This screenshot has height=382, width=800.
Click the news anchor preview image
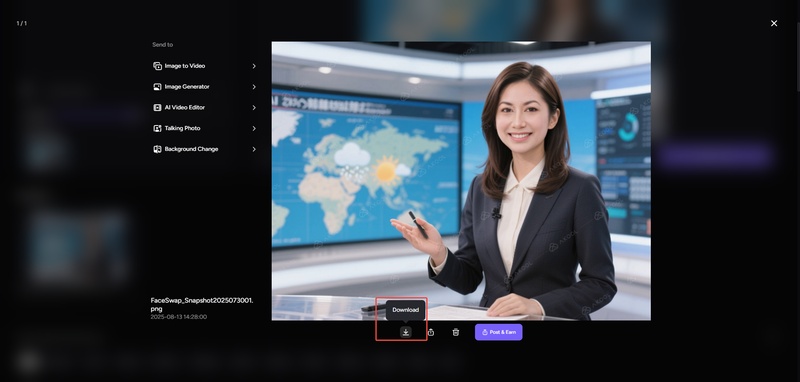[x=461, y=181]
